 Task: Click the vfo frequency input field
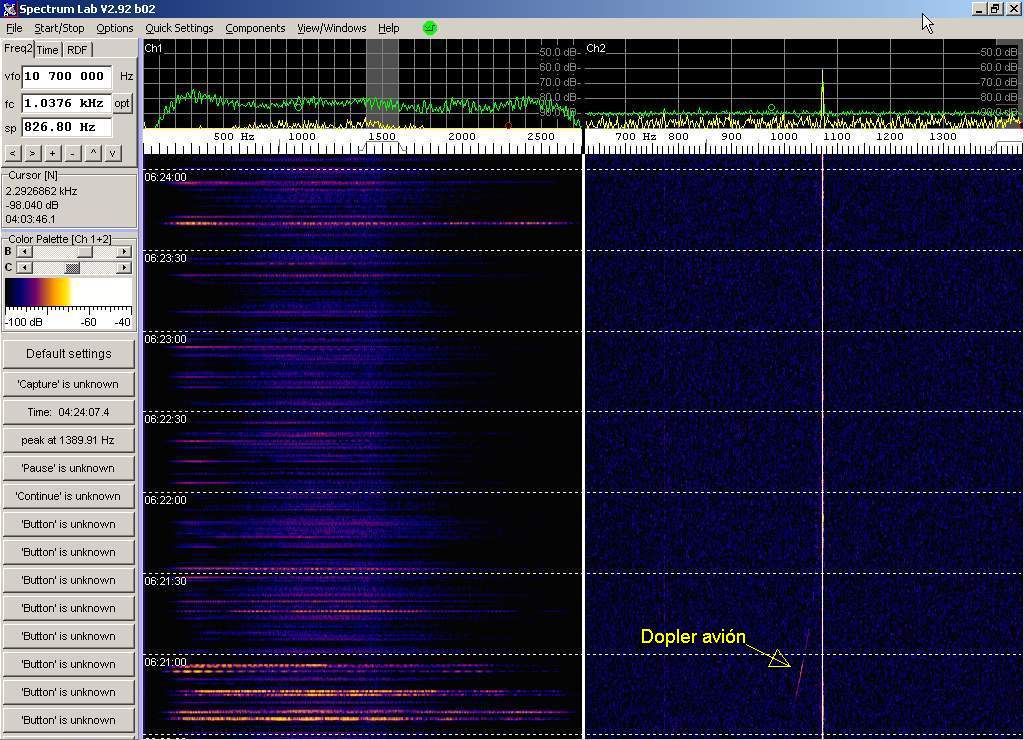(x=66, y=76)
